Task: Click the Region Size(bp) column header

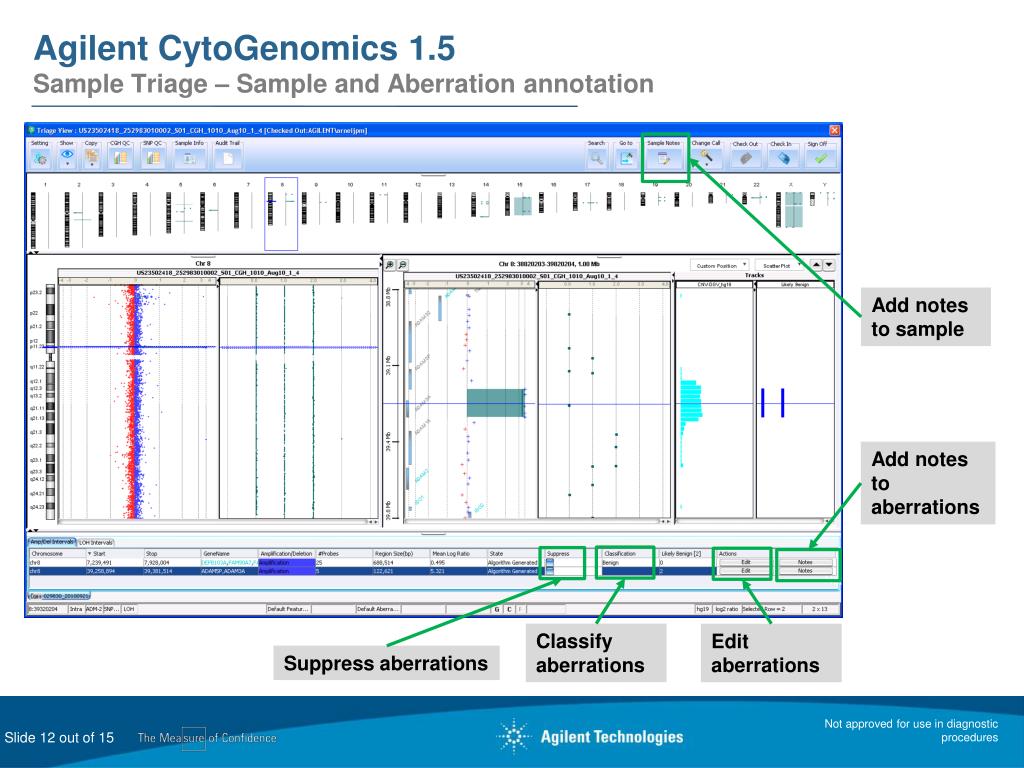Action: (x=400, y=554)
